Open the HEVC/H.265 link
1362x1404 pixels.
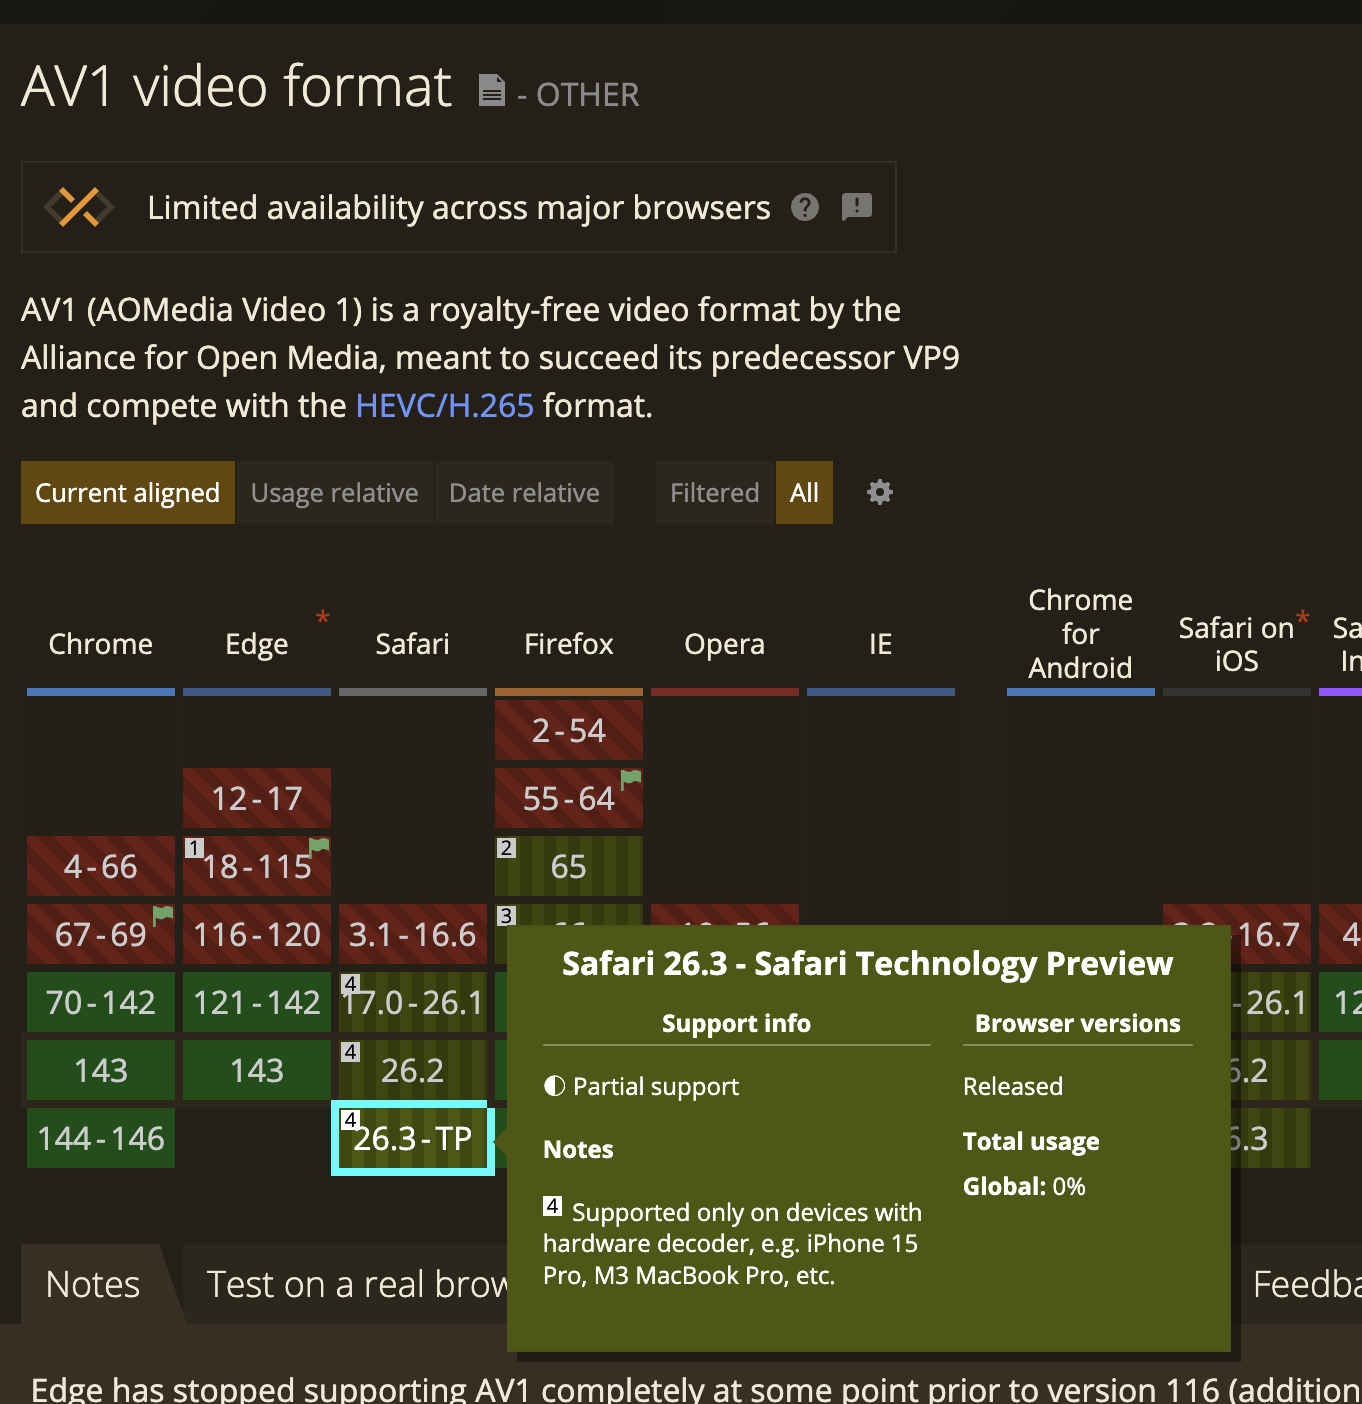click(x=445, y=405)
